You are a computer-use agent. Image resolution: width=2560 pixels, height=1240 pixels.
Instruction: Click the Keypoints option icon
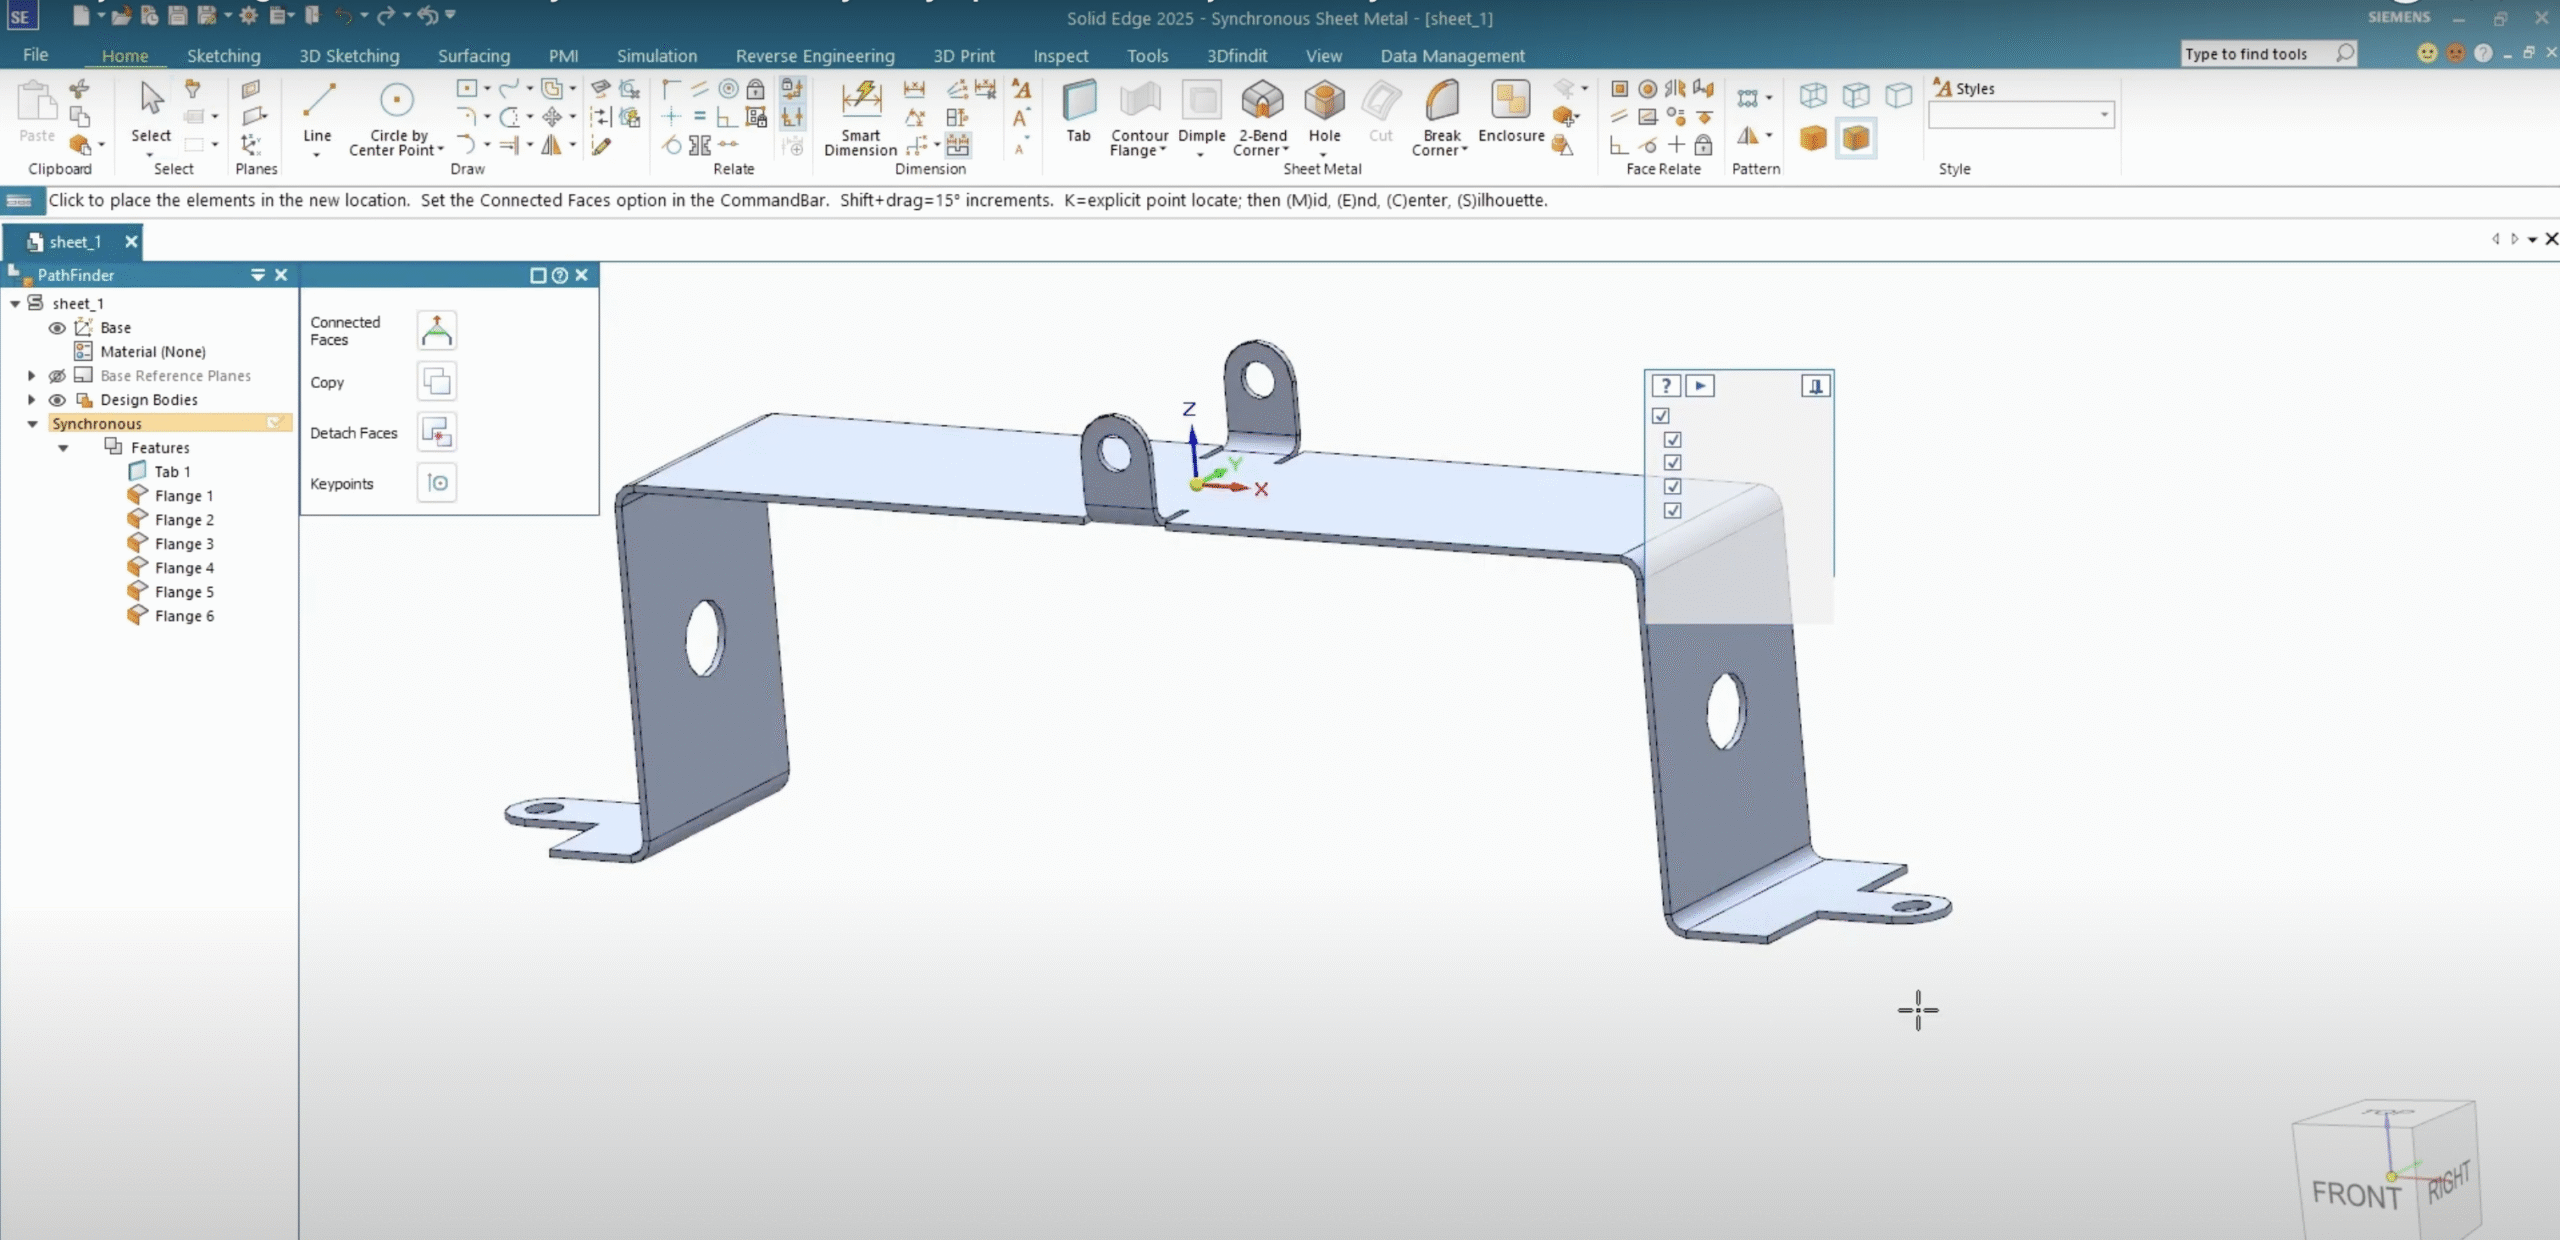click(436, 483)
